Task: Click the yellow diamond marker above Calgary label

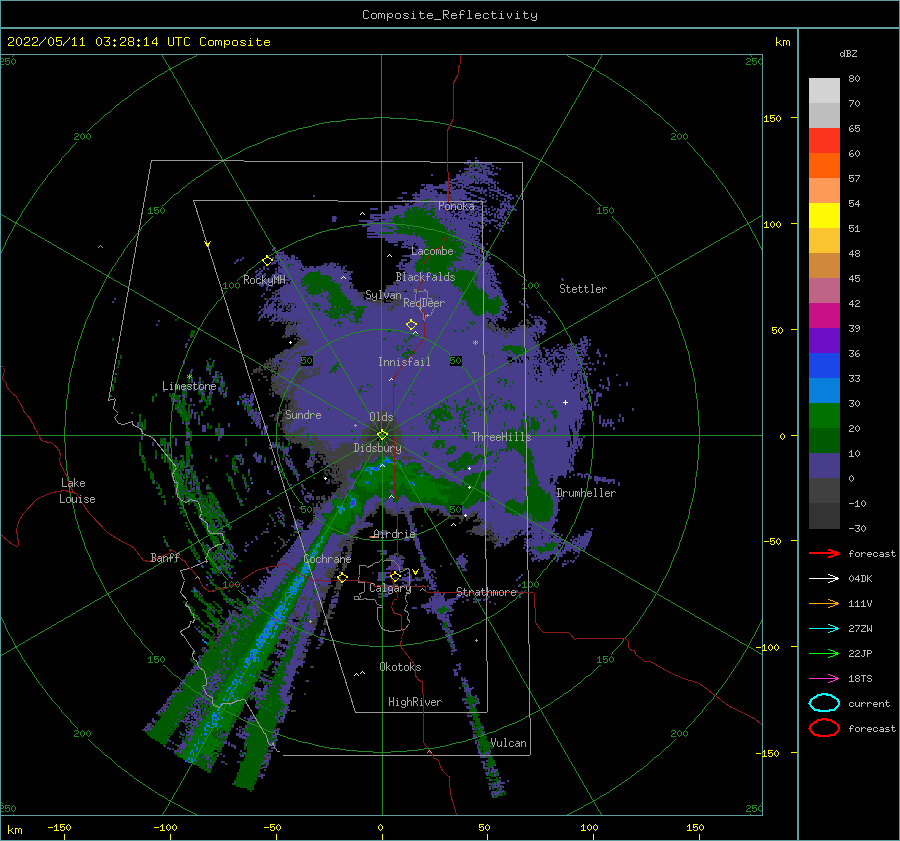Action: (395, 576)
